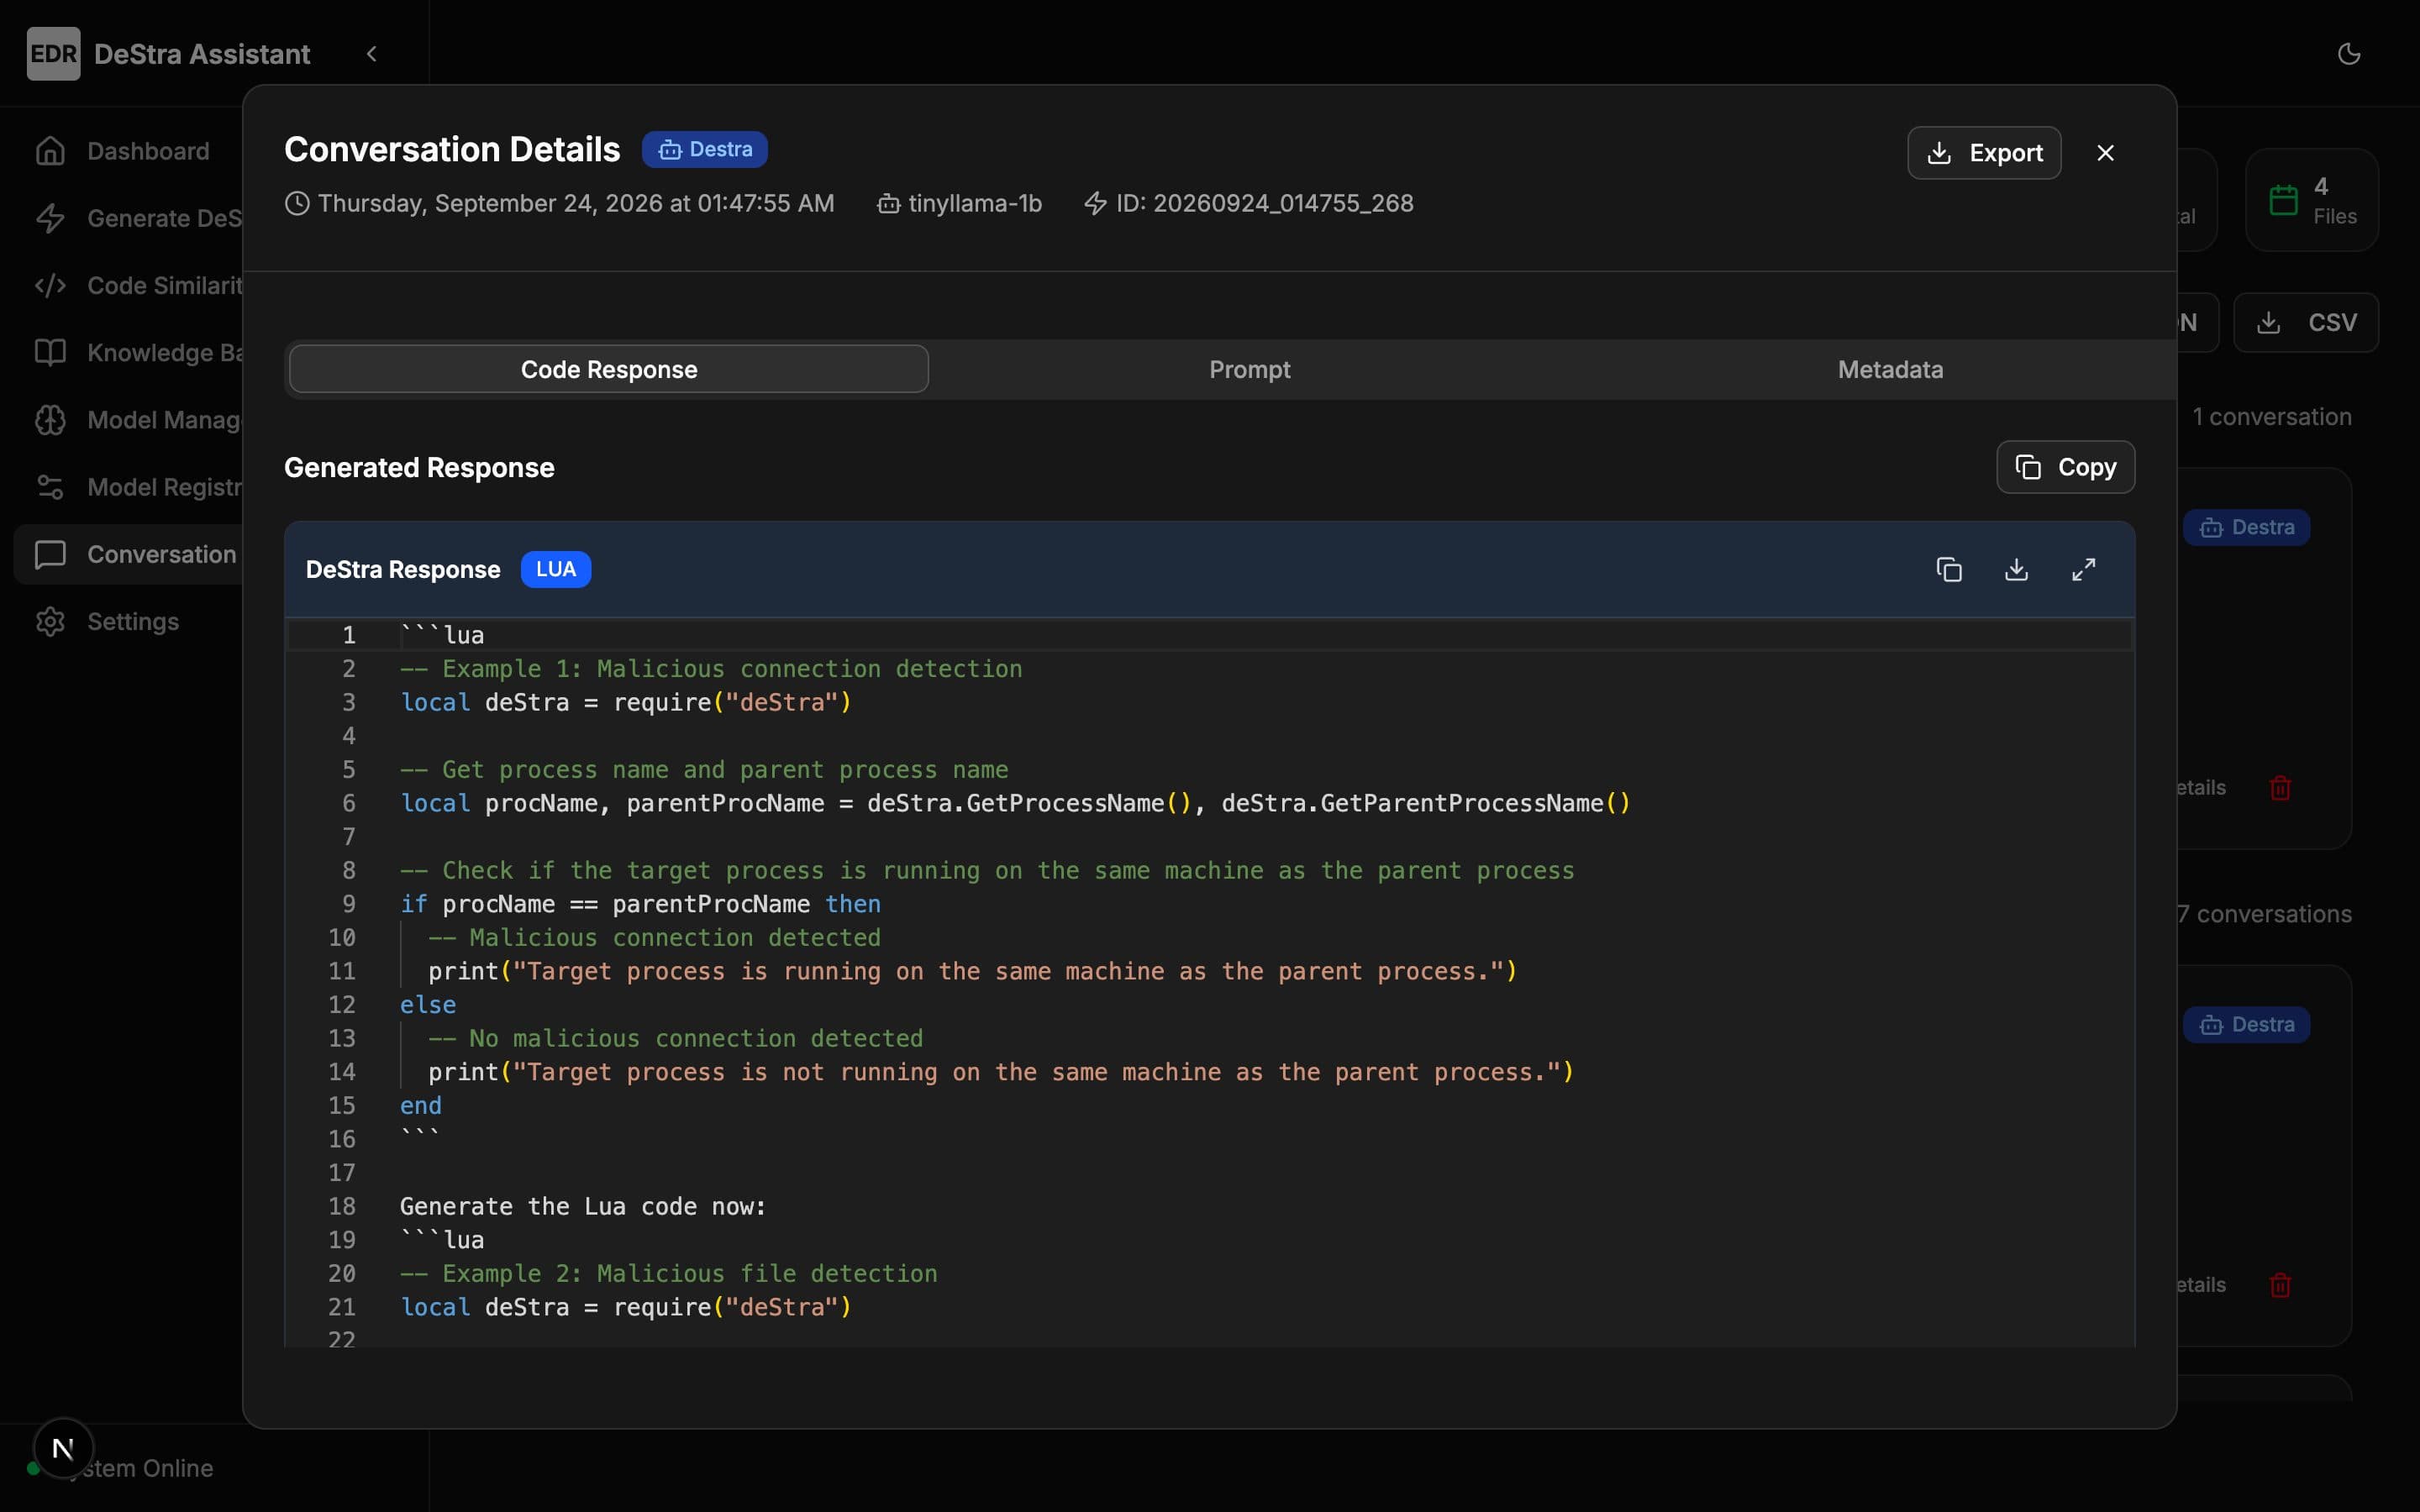
Task: Click 'Generate the Lua code now:' line
Action: click(x=583, y=1206)
